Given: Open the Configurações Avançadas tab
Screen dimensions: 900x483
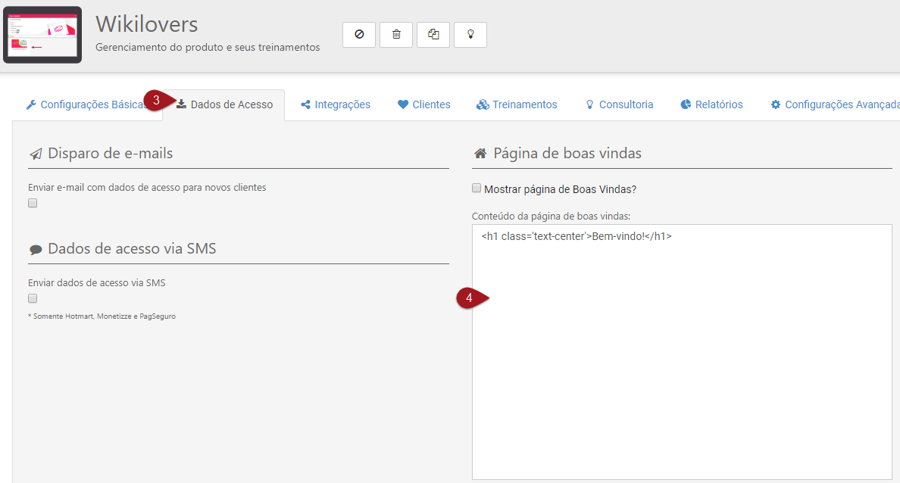Looking at the screenshot, I should 835,104.
